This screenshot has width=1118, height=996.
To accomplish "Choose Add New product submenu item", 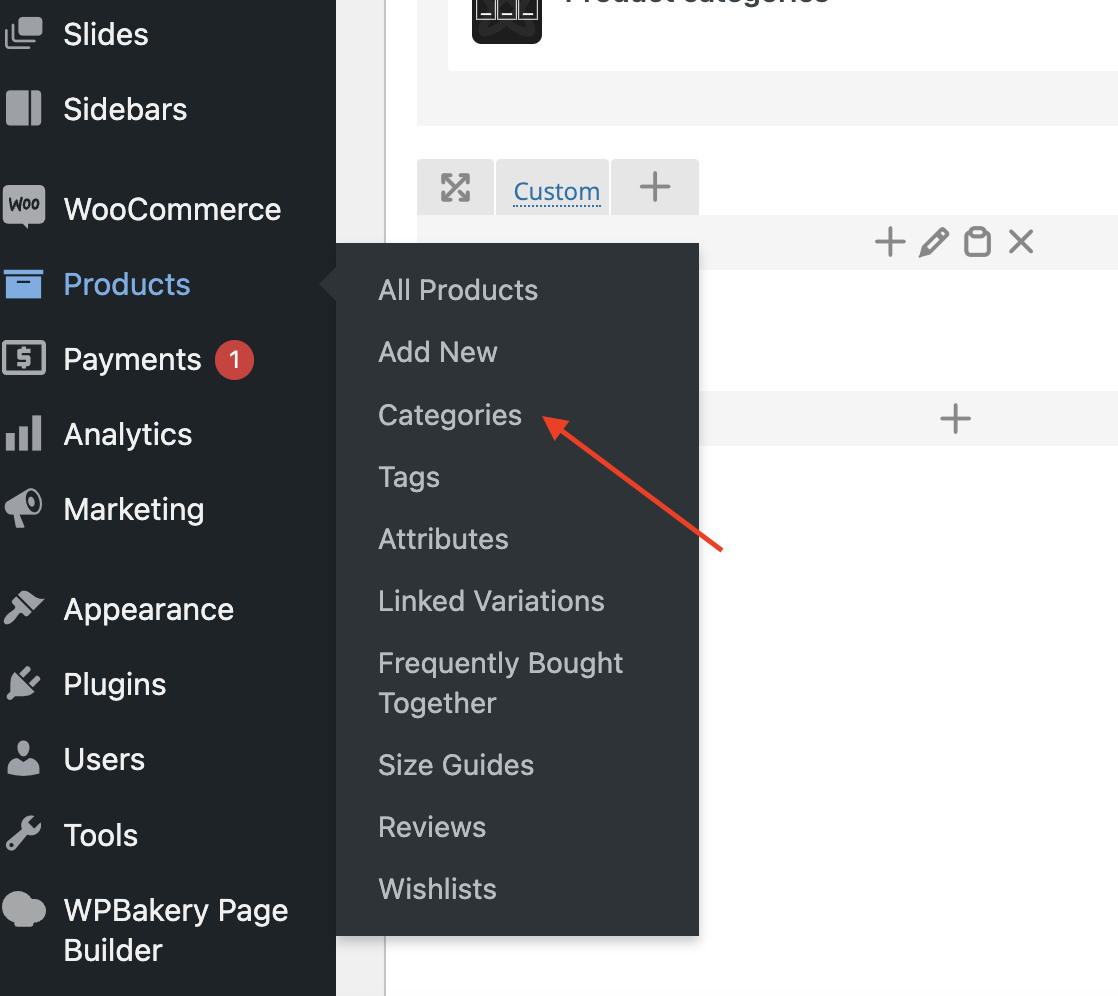I will tap(438, 352).
